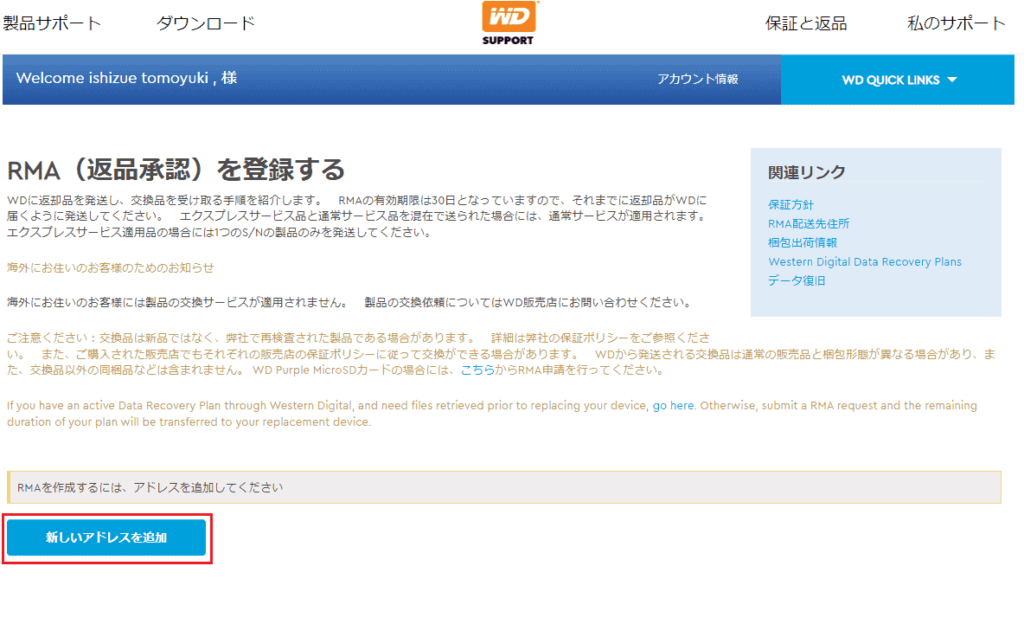Open the 梱包出荷情報 link
The width and height of the screenshot is (1024, 624).
[x=803, y=243]
